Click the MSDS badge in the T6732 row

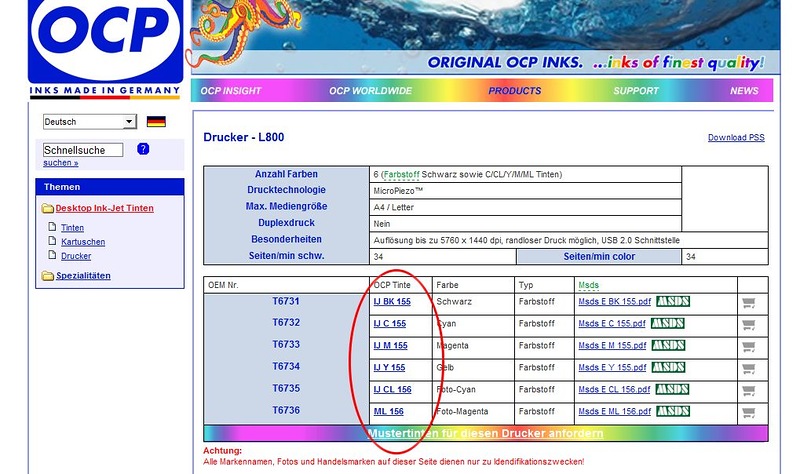pos(668,323)
